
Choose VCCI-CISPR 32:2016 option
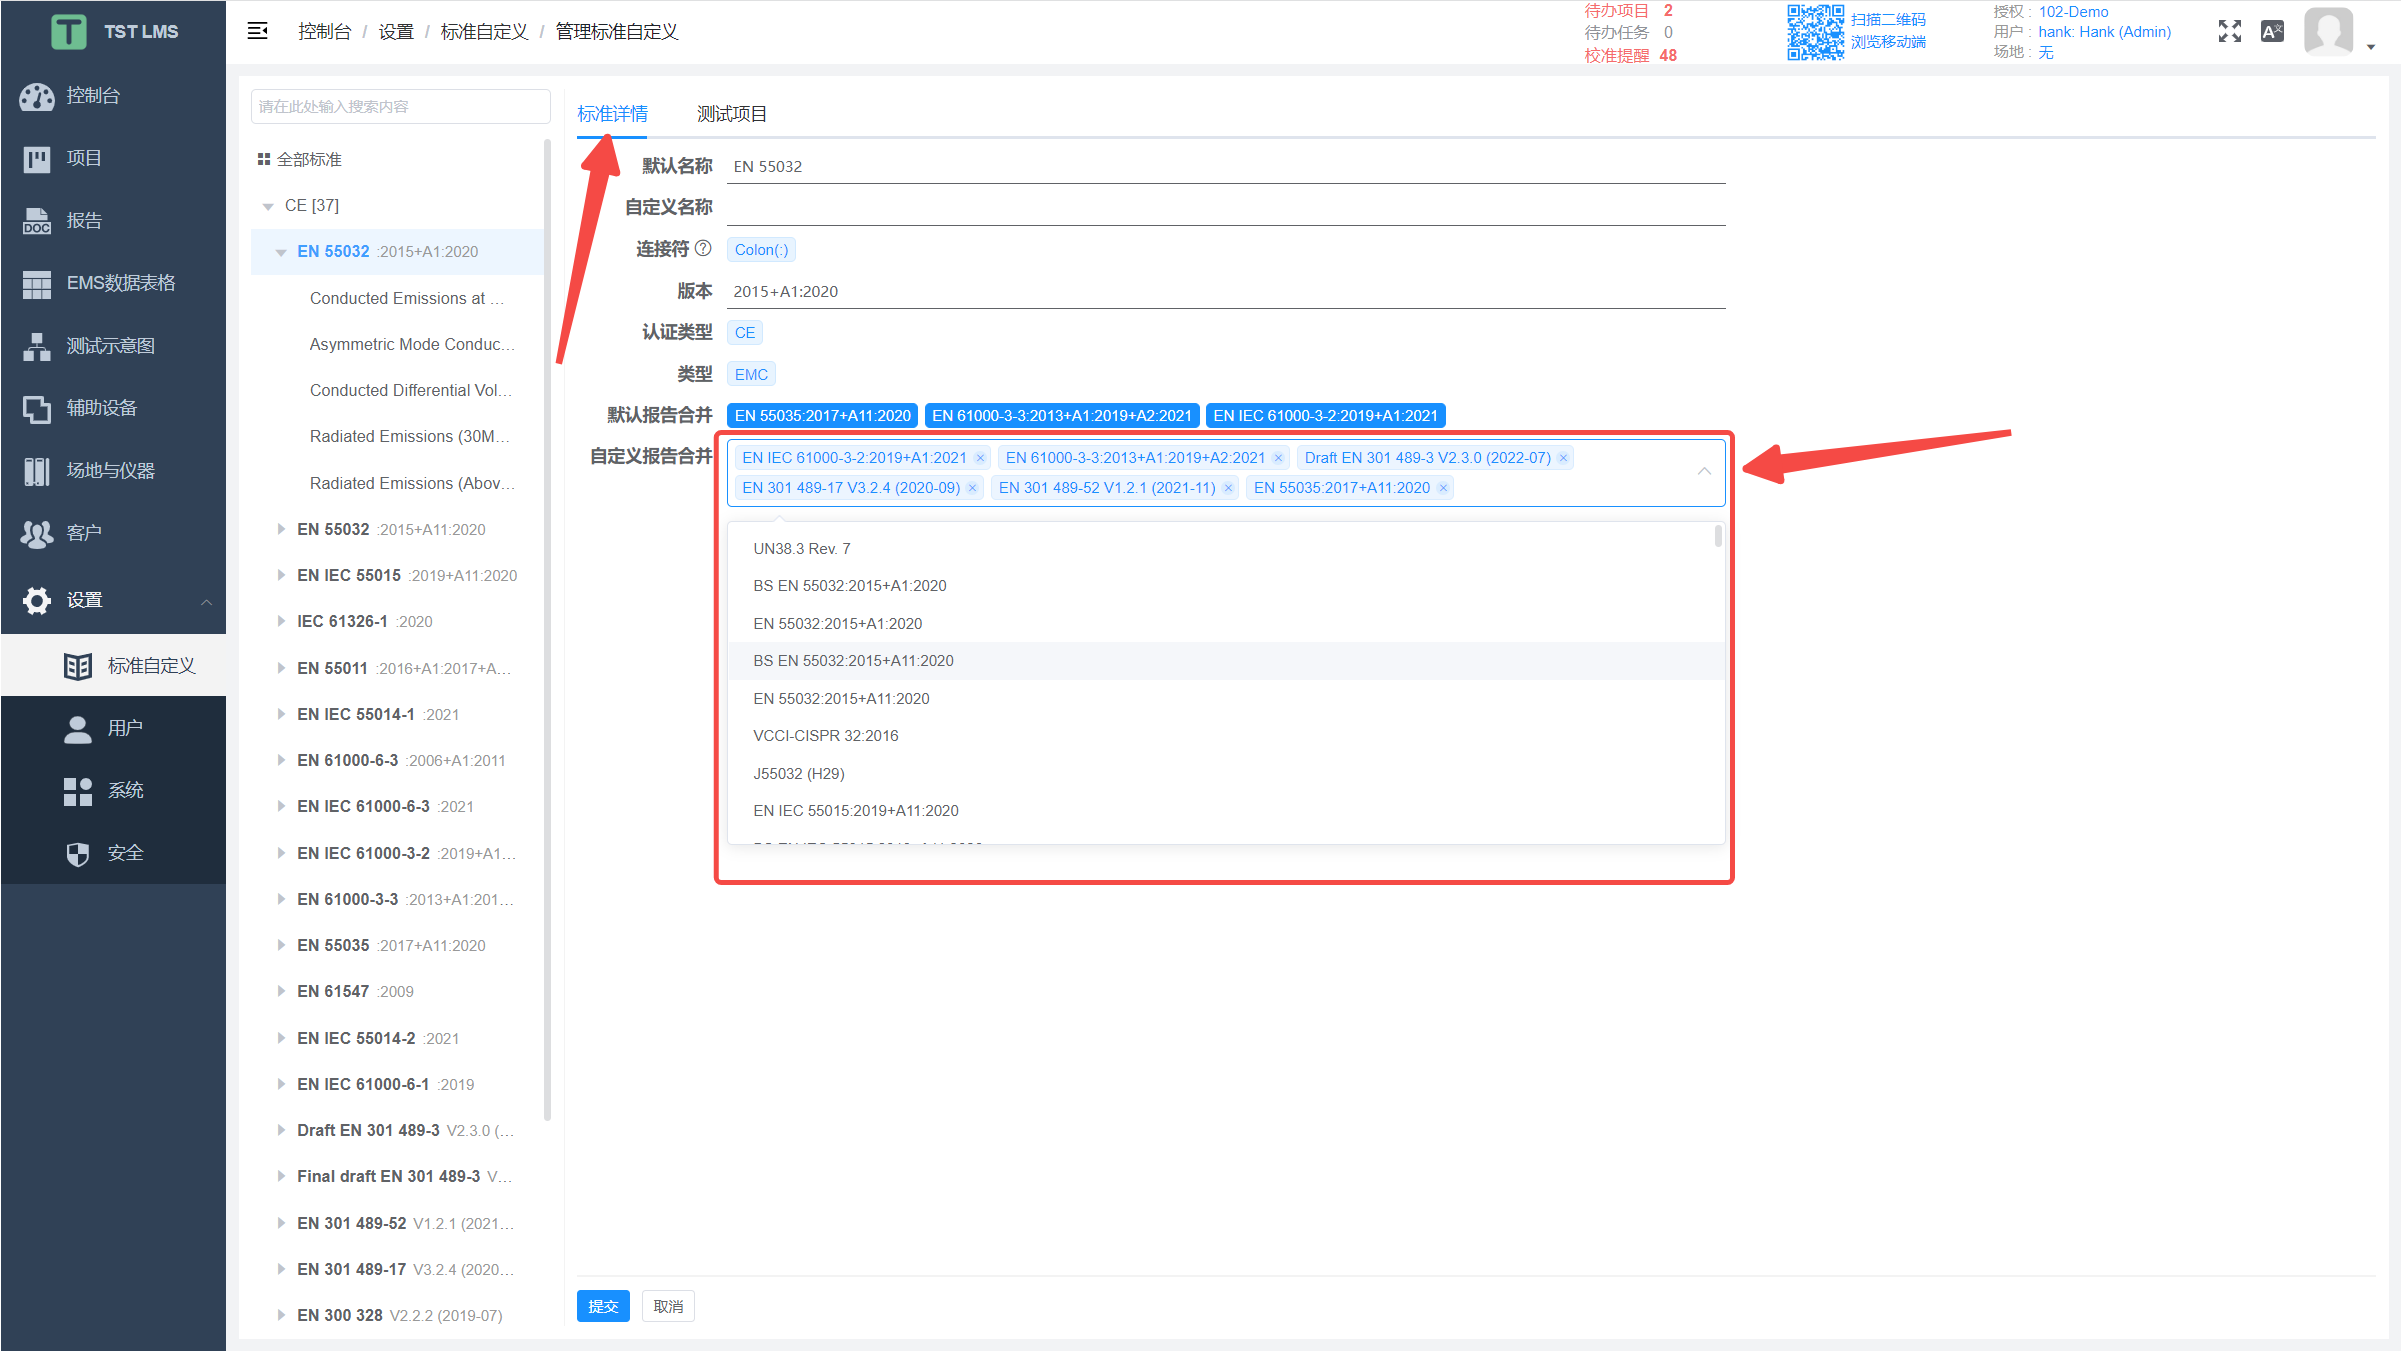point(1226,736)
